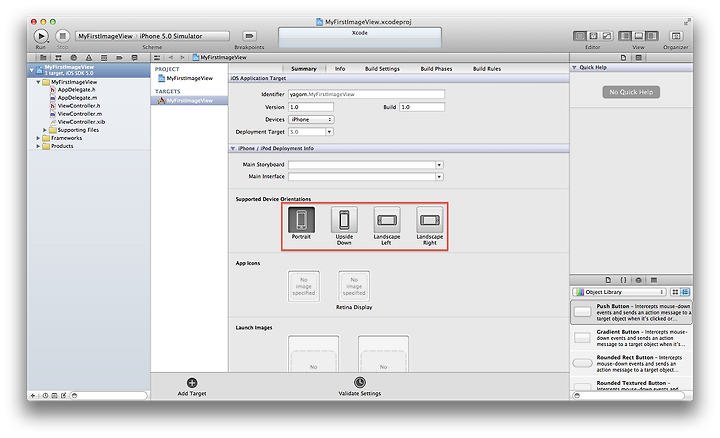Run the project with the Run button
Screen dimensions: 720x438
pyautogui.click(x=41, y=36)
